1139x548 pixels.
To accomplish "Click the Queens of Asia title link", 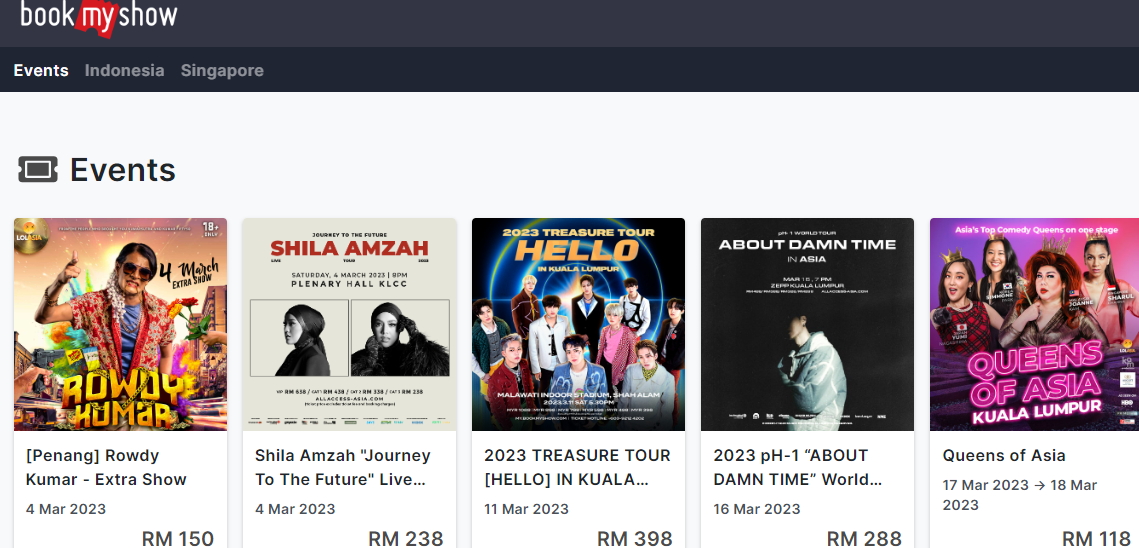I will click(x=1004, y=456).
